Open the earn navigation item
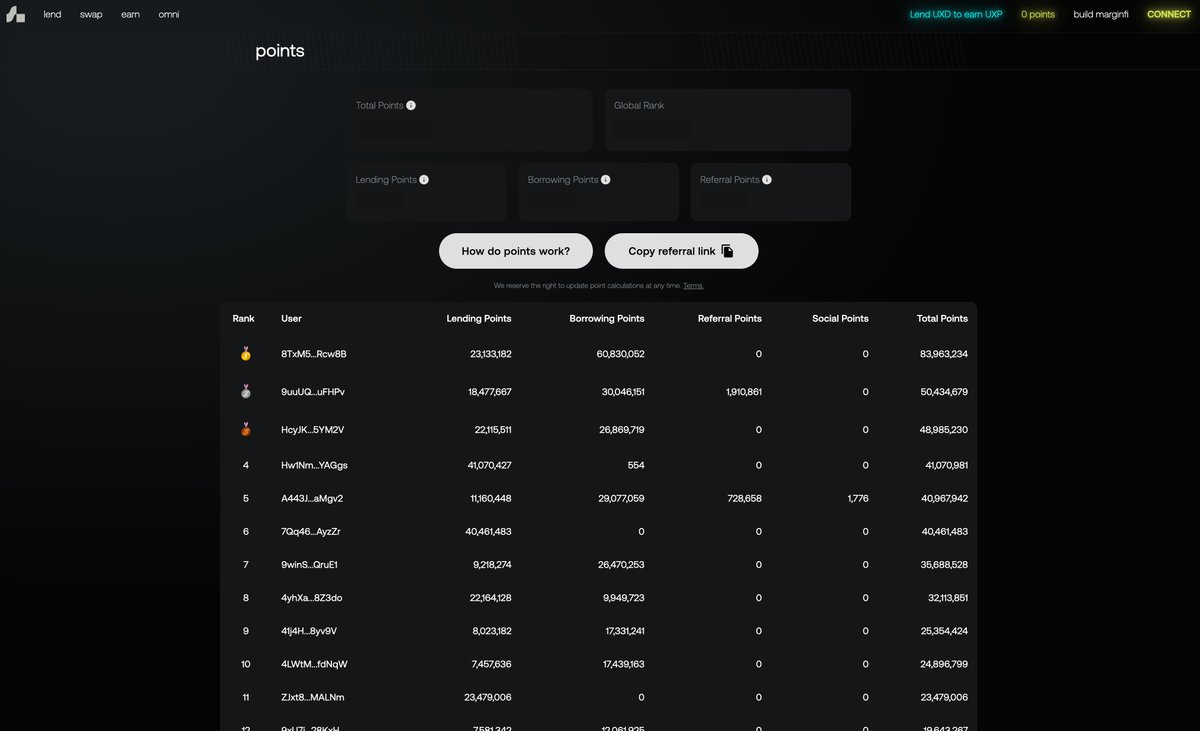 coord(130,15)
